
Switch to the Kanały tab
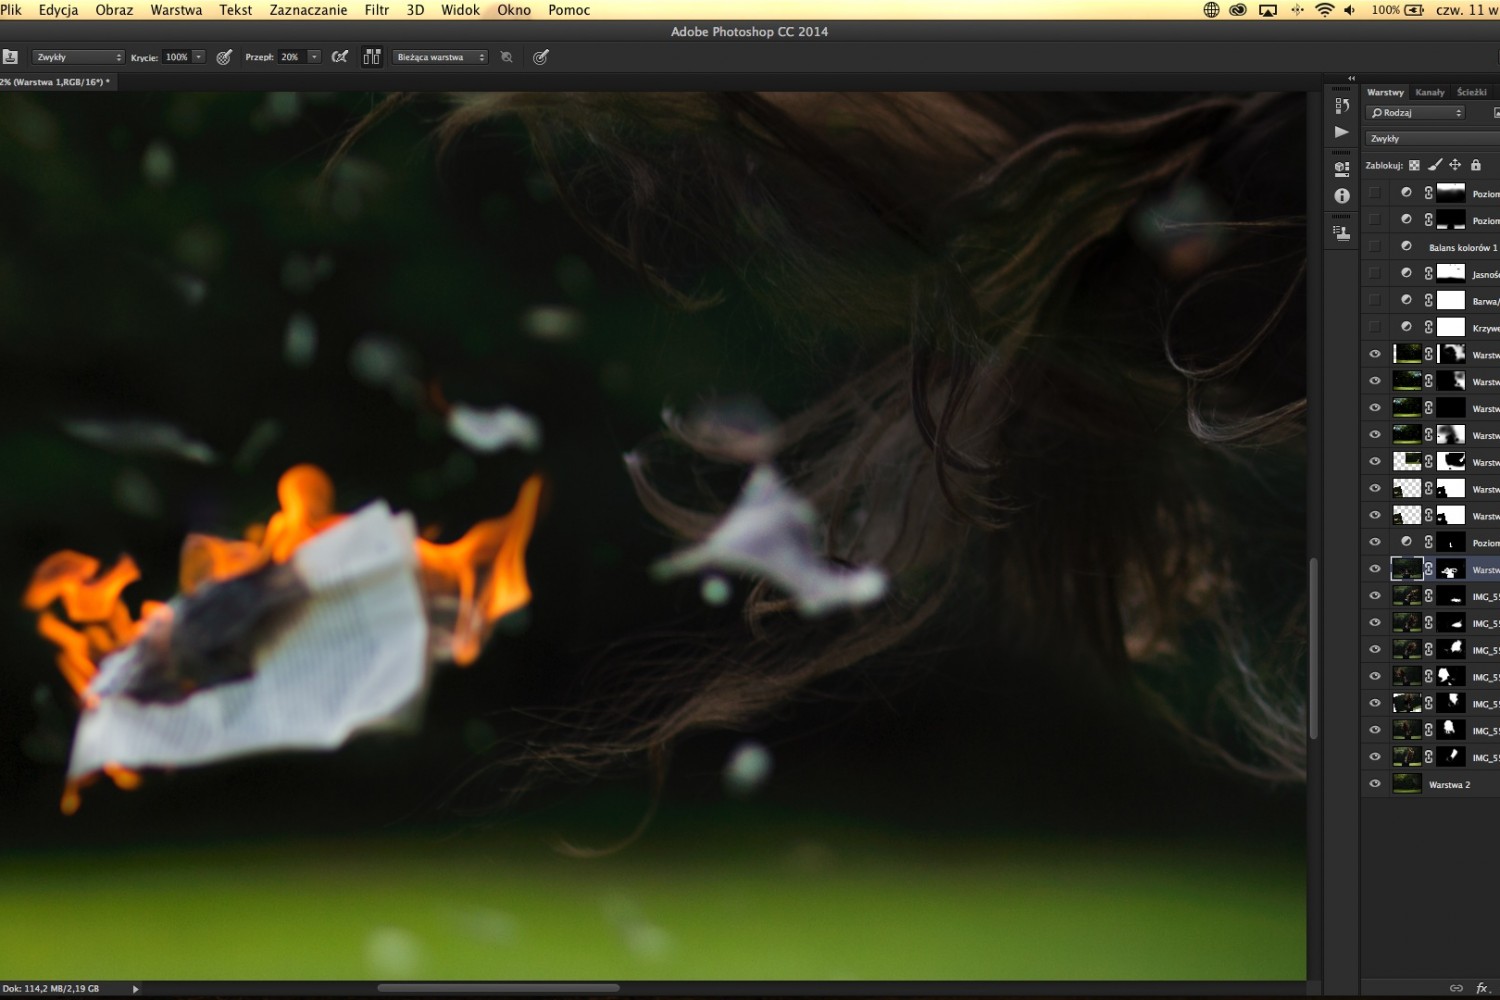click(x=1429, y=92)
